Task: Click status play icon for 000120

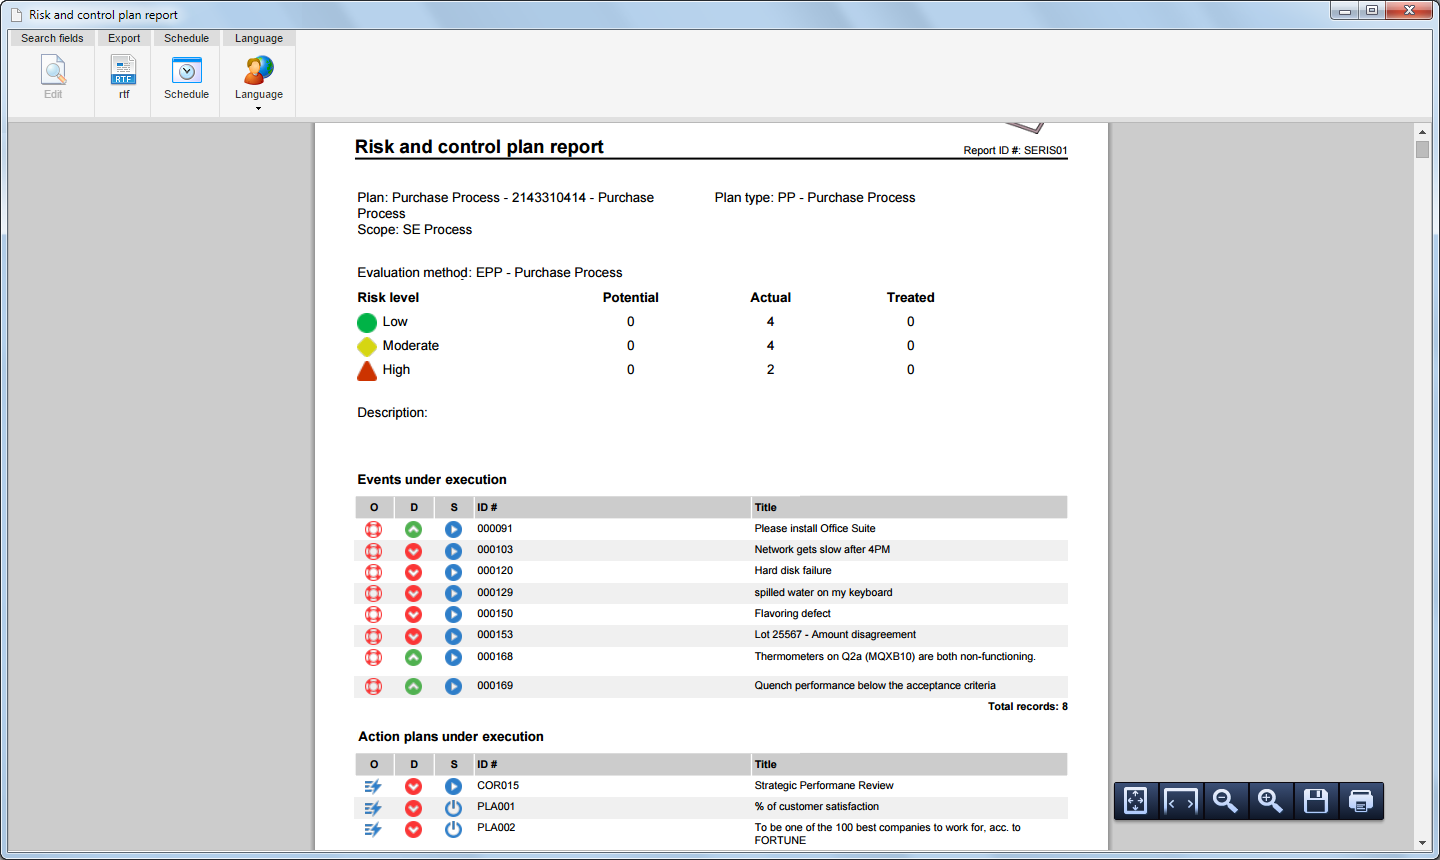Action: 454,572
